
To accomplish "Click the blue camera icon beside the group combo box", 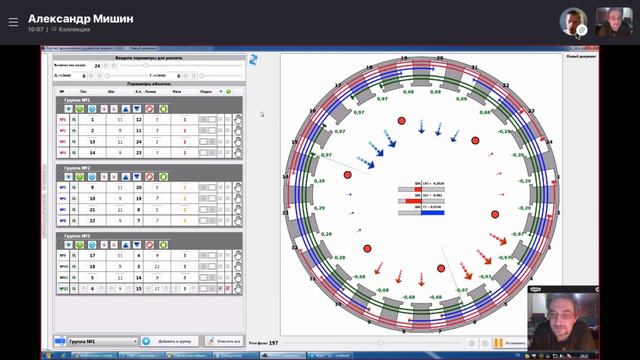I will coord(60,341).
